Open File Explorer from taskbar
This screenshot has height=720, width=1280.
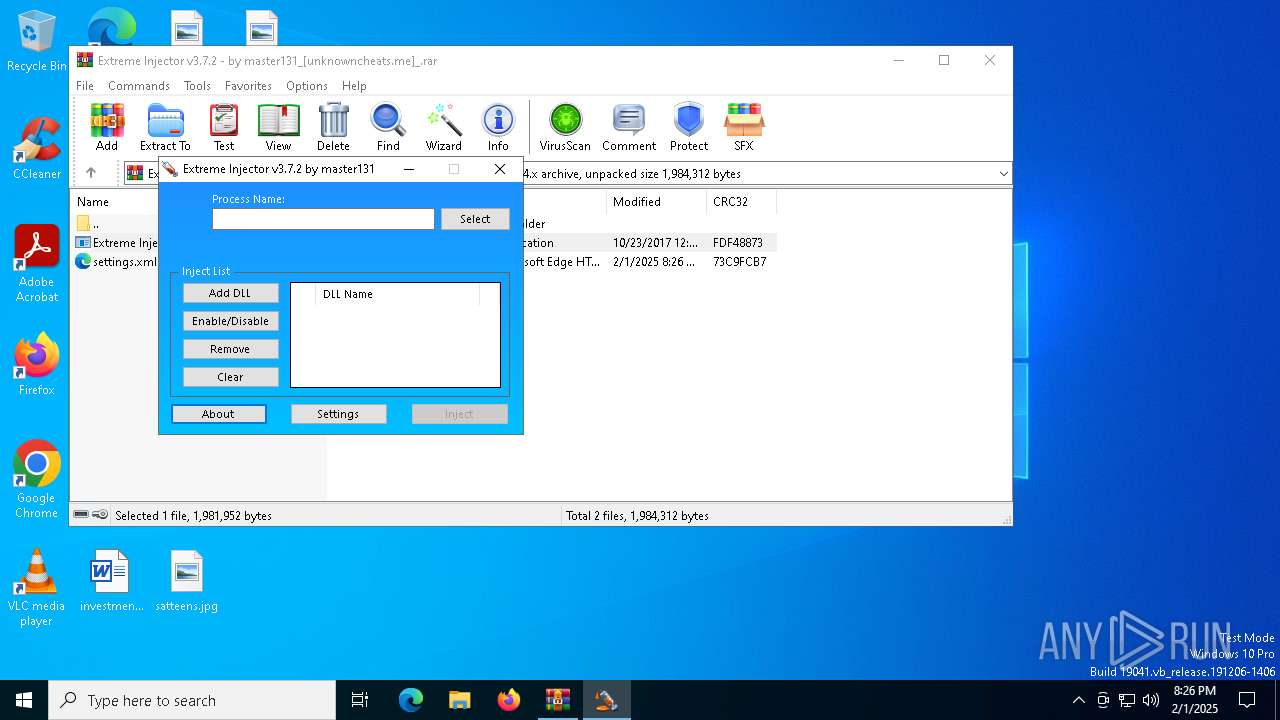coord(460,700)
